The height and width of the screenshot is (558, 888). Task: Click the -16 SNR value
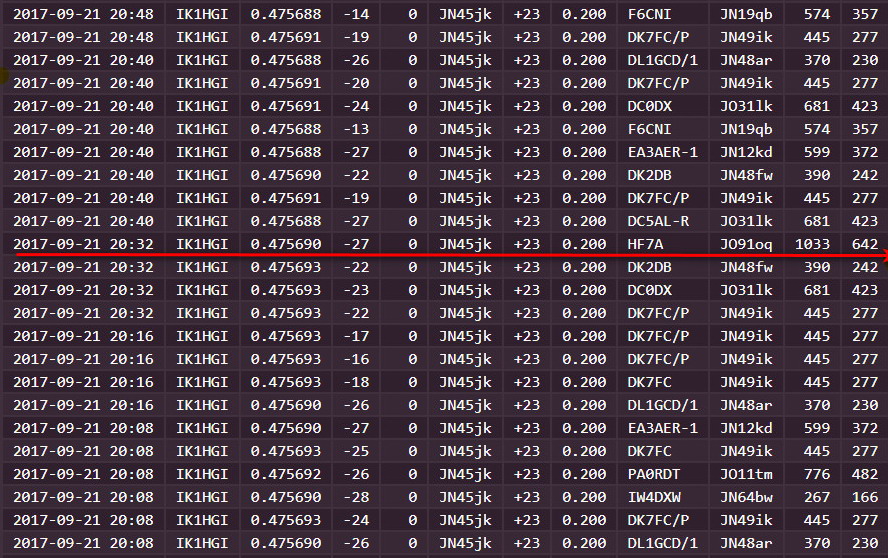(356, 359)
